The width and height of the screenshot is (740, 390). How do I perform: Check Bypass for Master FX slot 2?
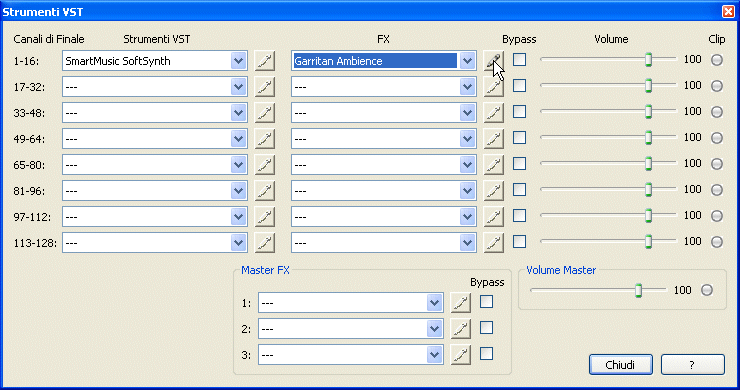(x=487, y=328)
